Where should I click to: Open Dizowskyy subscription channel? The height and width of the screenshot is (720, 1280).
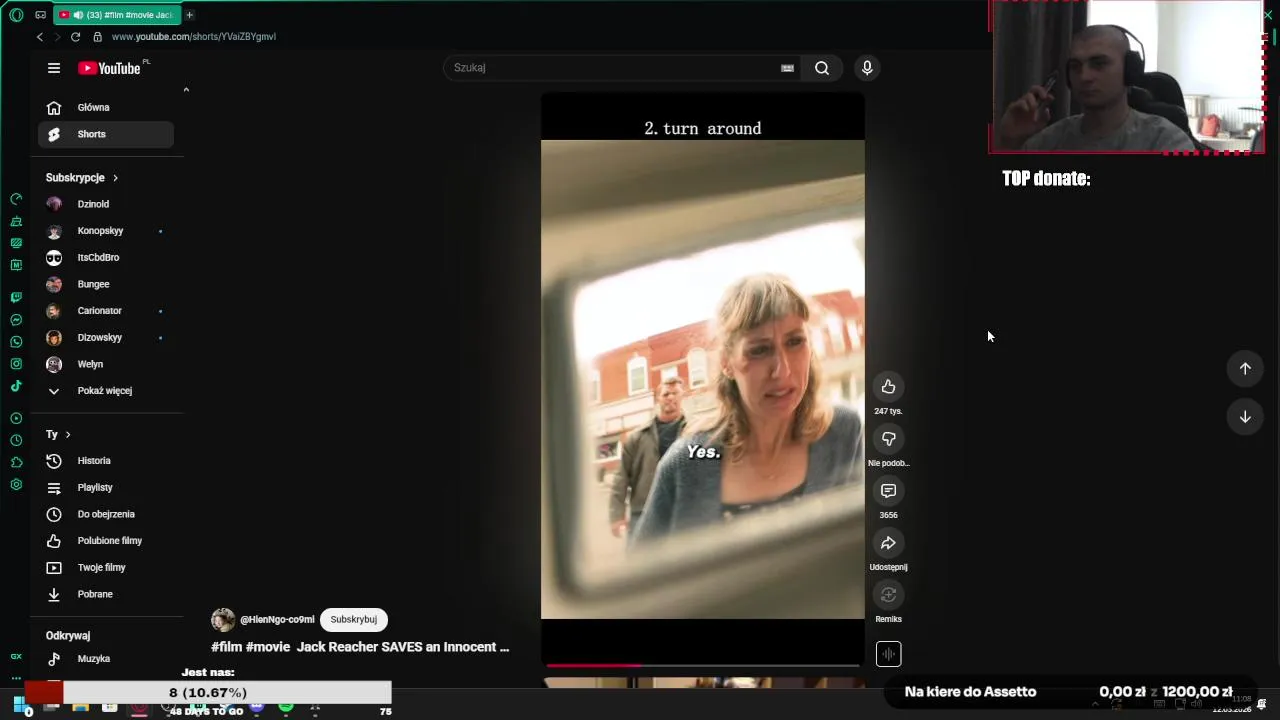pos(106,338)
